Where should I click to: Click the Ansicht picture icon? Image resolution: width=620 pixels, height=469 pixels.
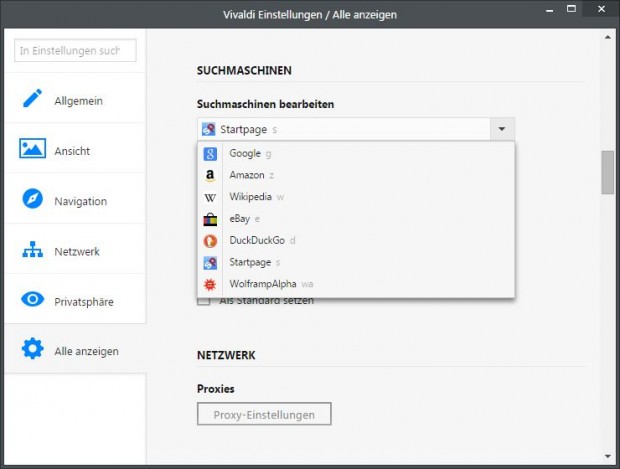tap(32, 148)
